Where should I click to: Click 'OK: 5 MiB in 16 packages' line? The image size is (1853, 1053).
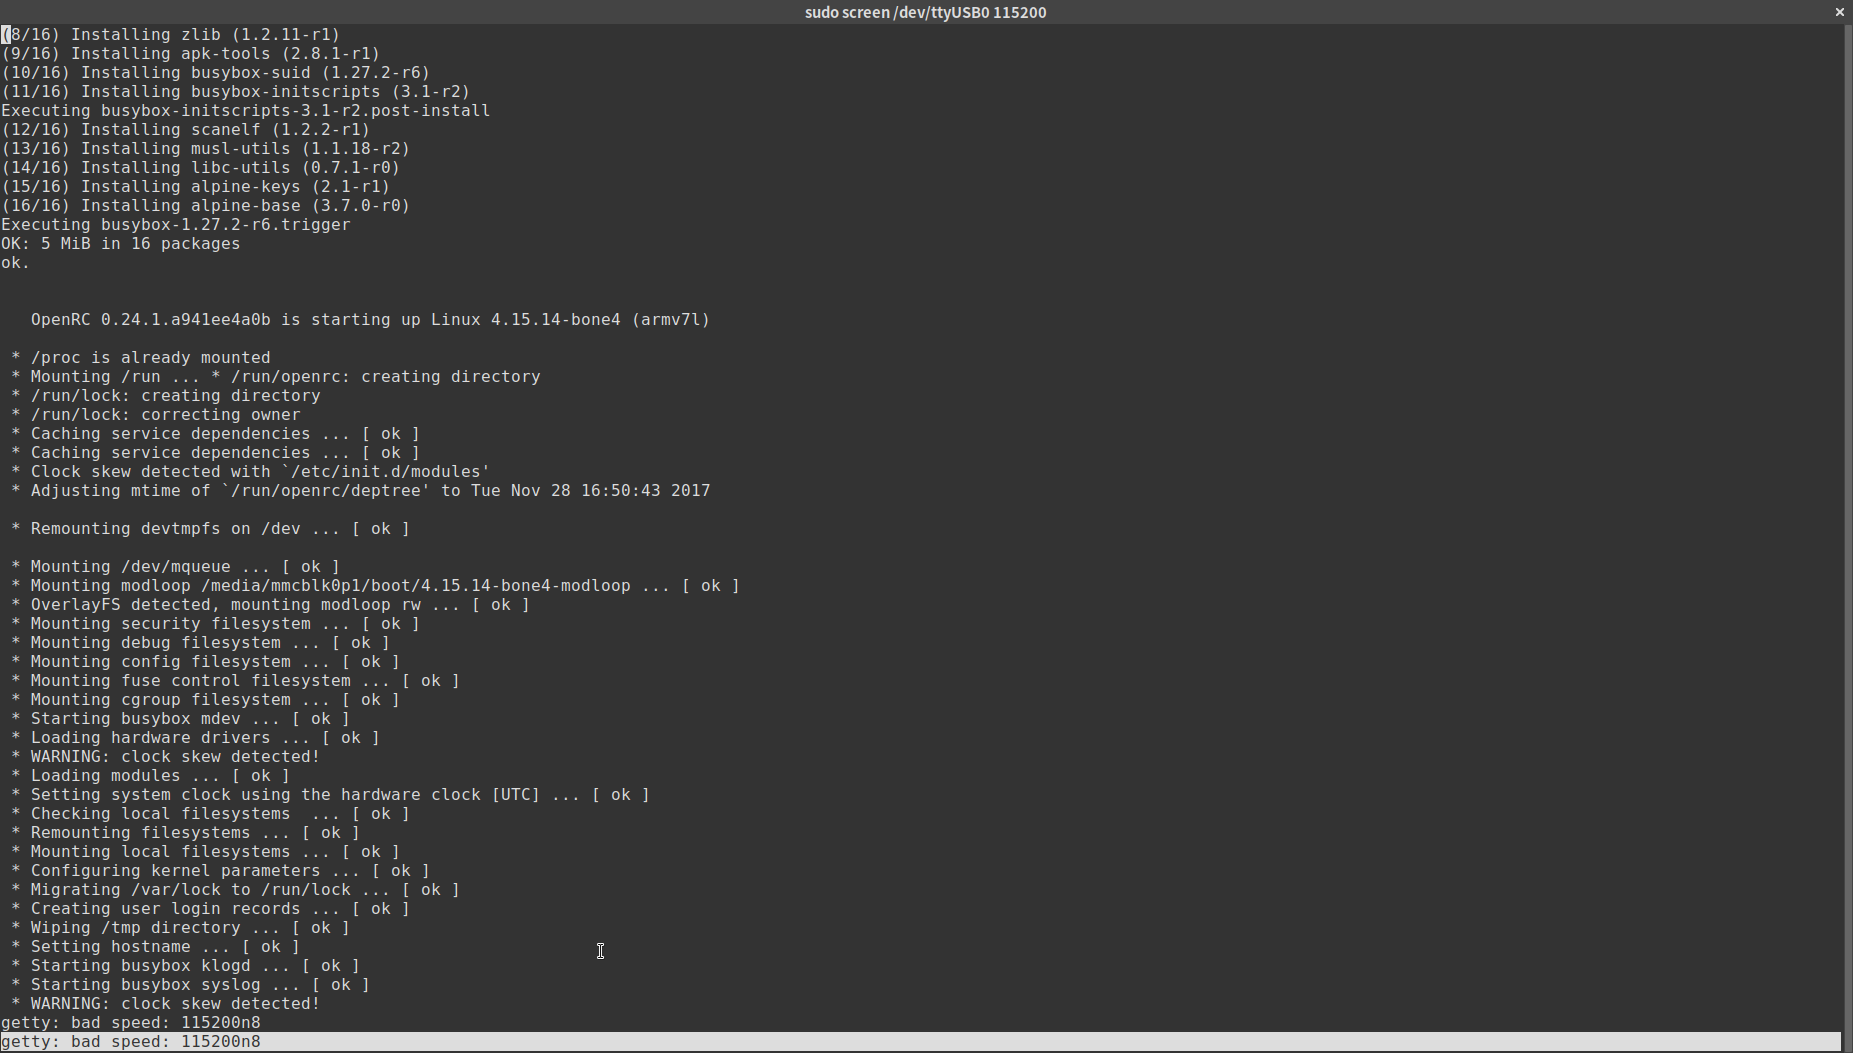[x=121, y=243]
